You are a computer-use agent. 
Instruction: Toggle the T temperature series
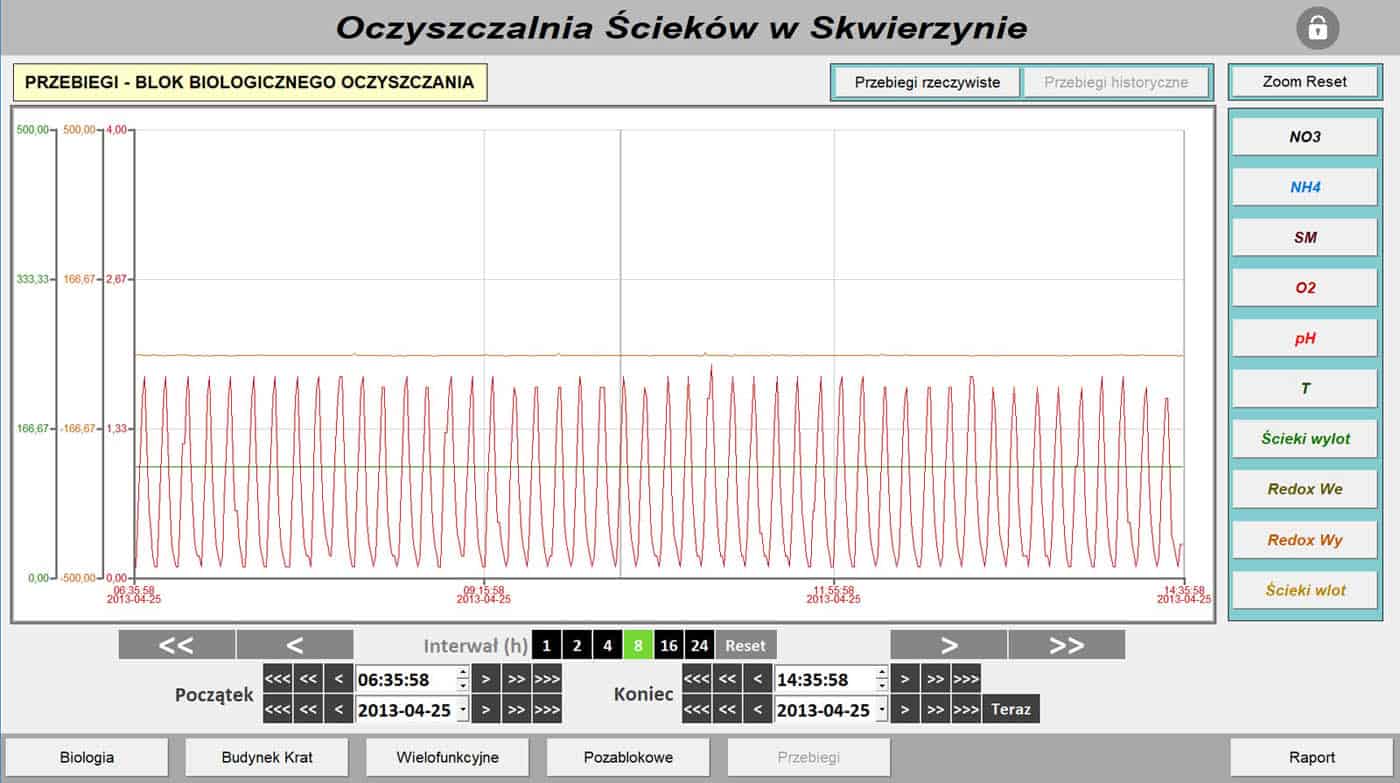point(1305,388)
